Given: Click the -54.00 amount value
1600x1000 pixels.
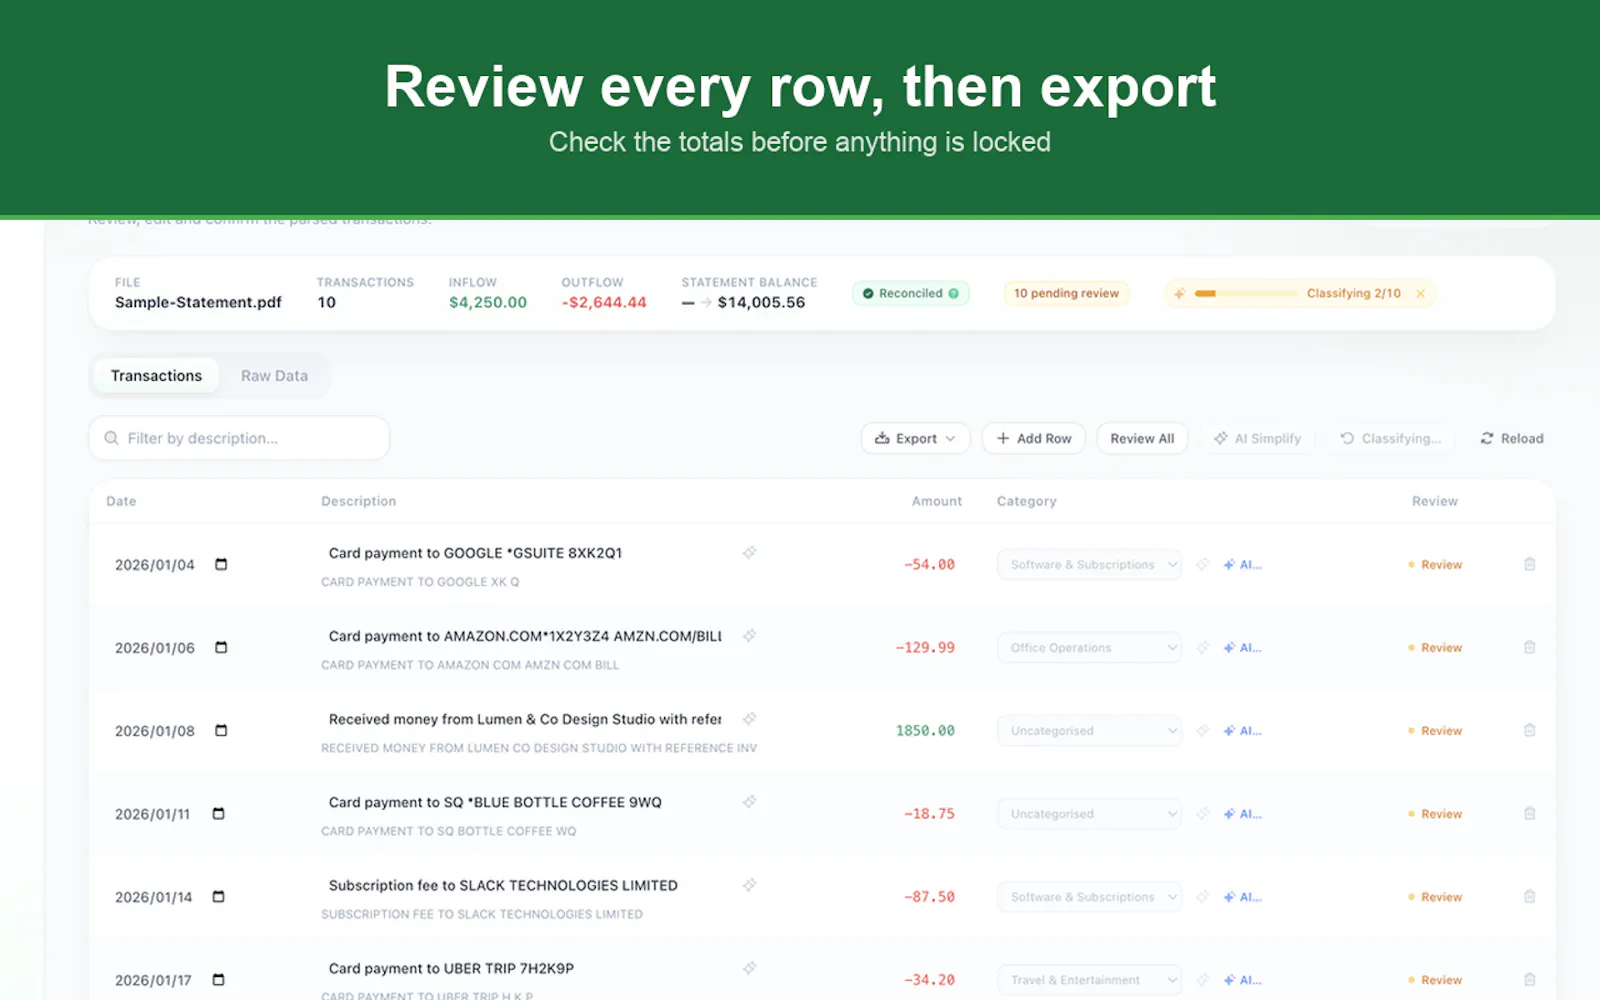Looking at the screenshot, I should pos(929,565).
